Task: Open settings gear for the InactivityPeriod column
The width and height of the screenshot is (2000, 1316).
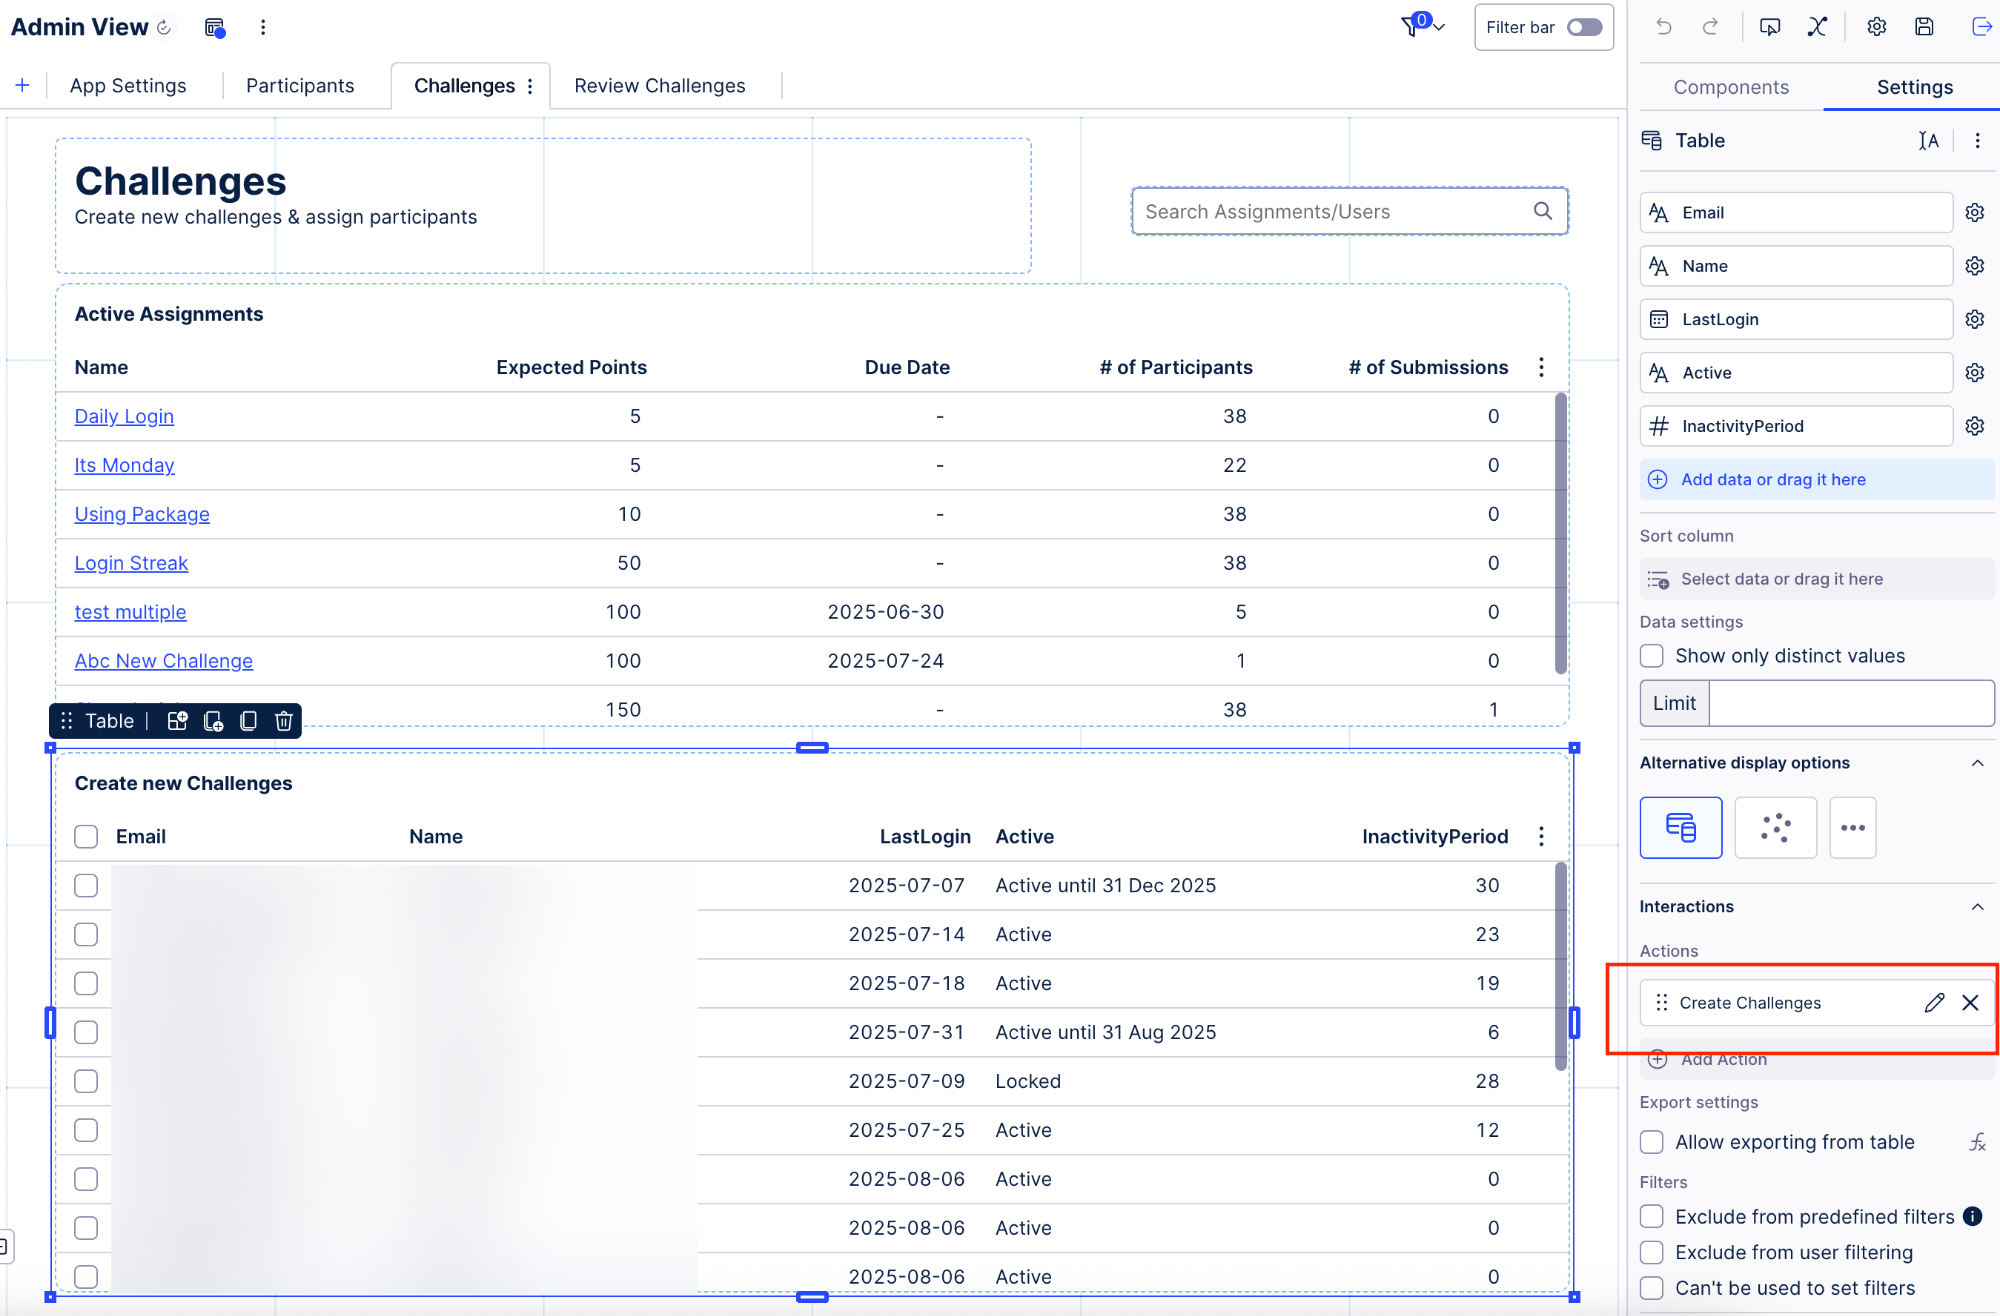Action: pos(1975,426)
